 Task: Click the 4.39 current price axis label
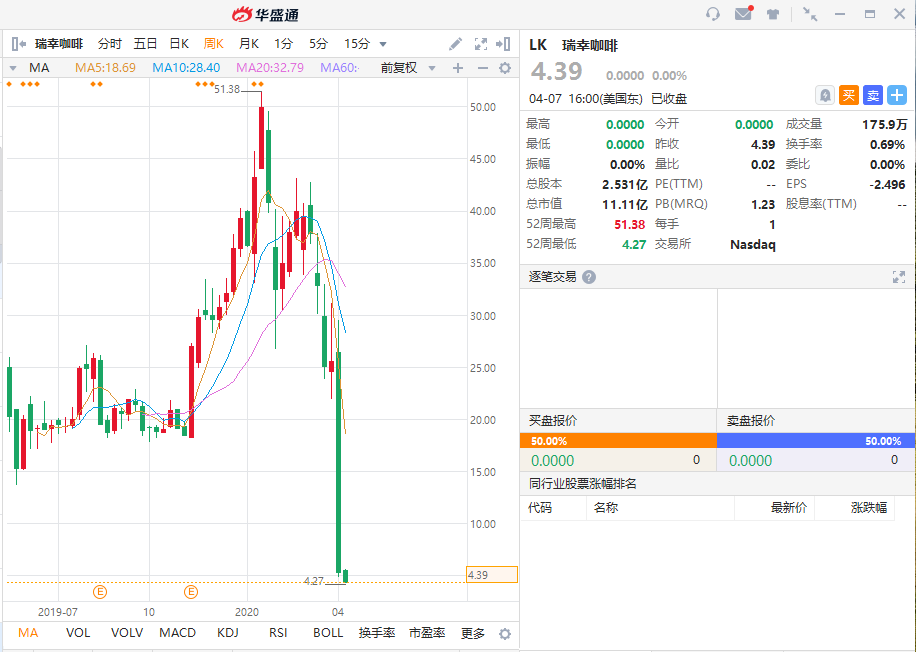point(492,575)
